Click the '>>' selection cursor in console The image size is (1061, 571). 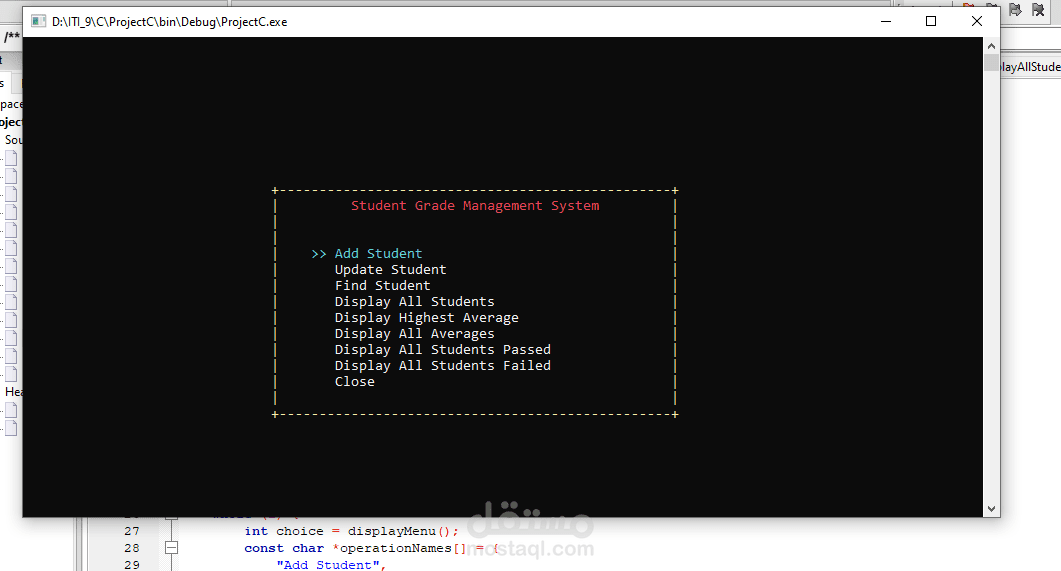(319, 254)
